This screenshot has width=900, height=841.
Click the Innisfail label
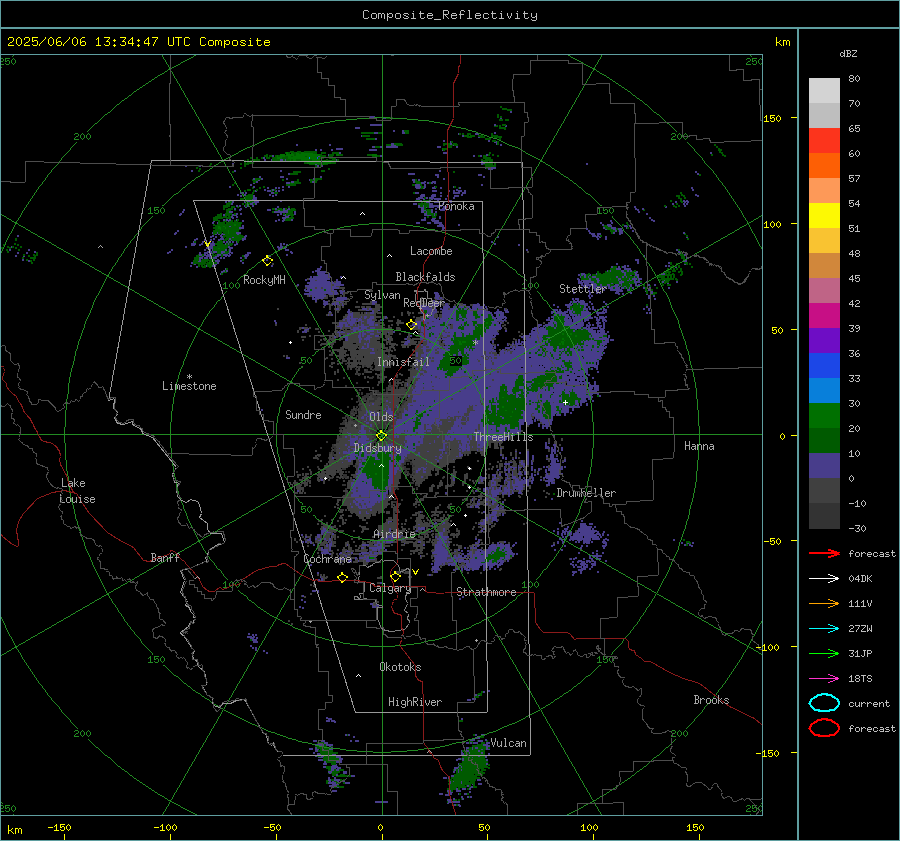coord(403,362)
